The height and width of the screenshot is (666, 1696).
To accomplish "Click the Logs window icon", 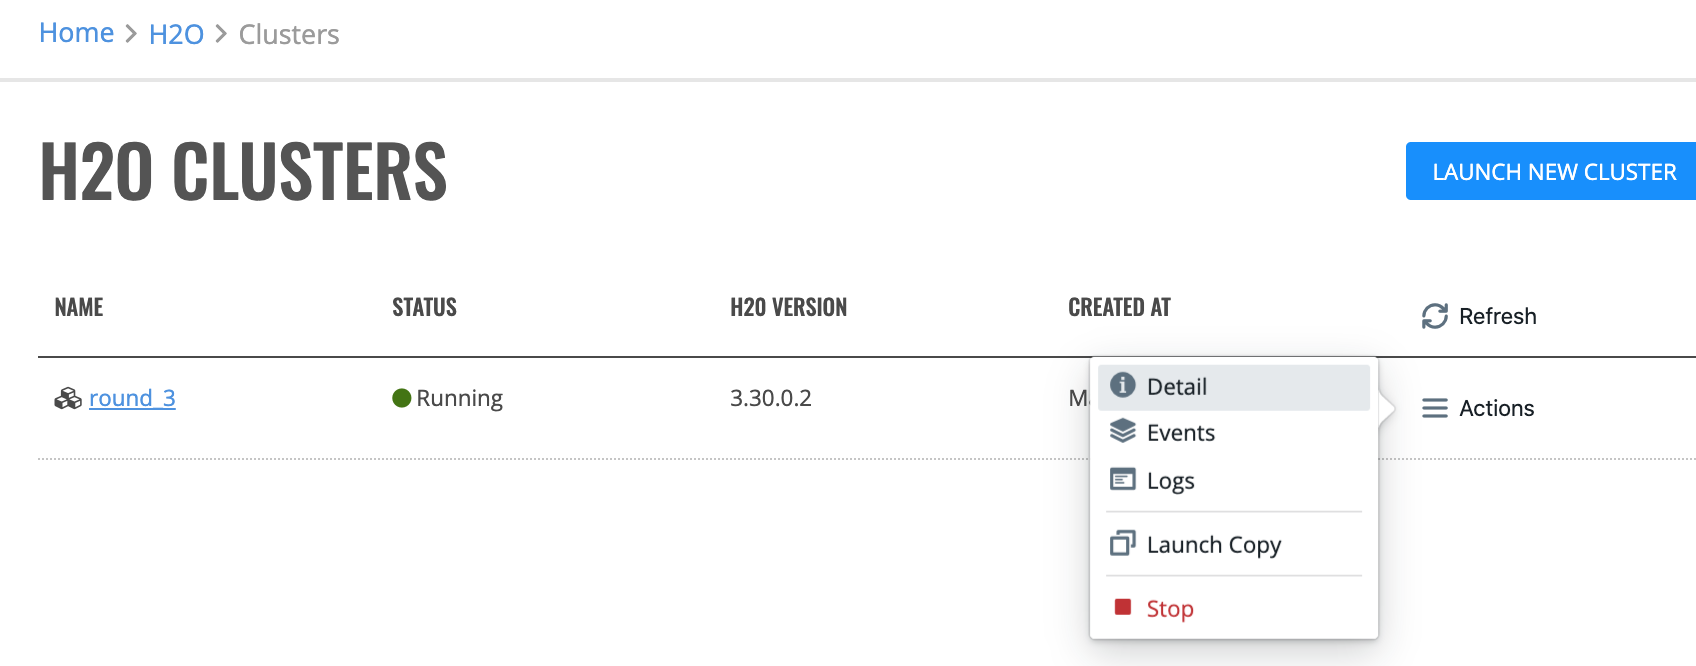I will click(x=1123, y=479).
